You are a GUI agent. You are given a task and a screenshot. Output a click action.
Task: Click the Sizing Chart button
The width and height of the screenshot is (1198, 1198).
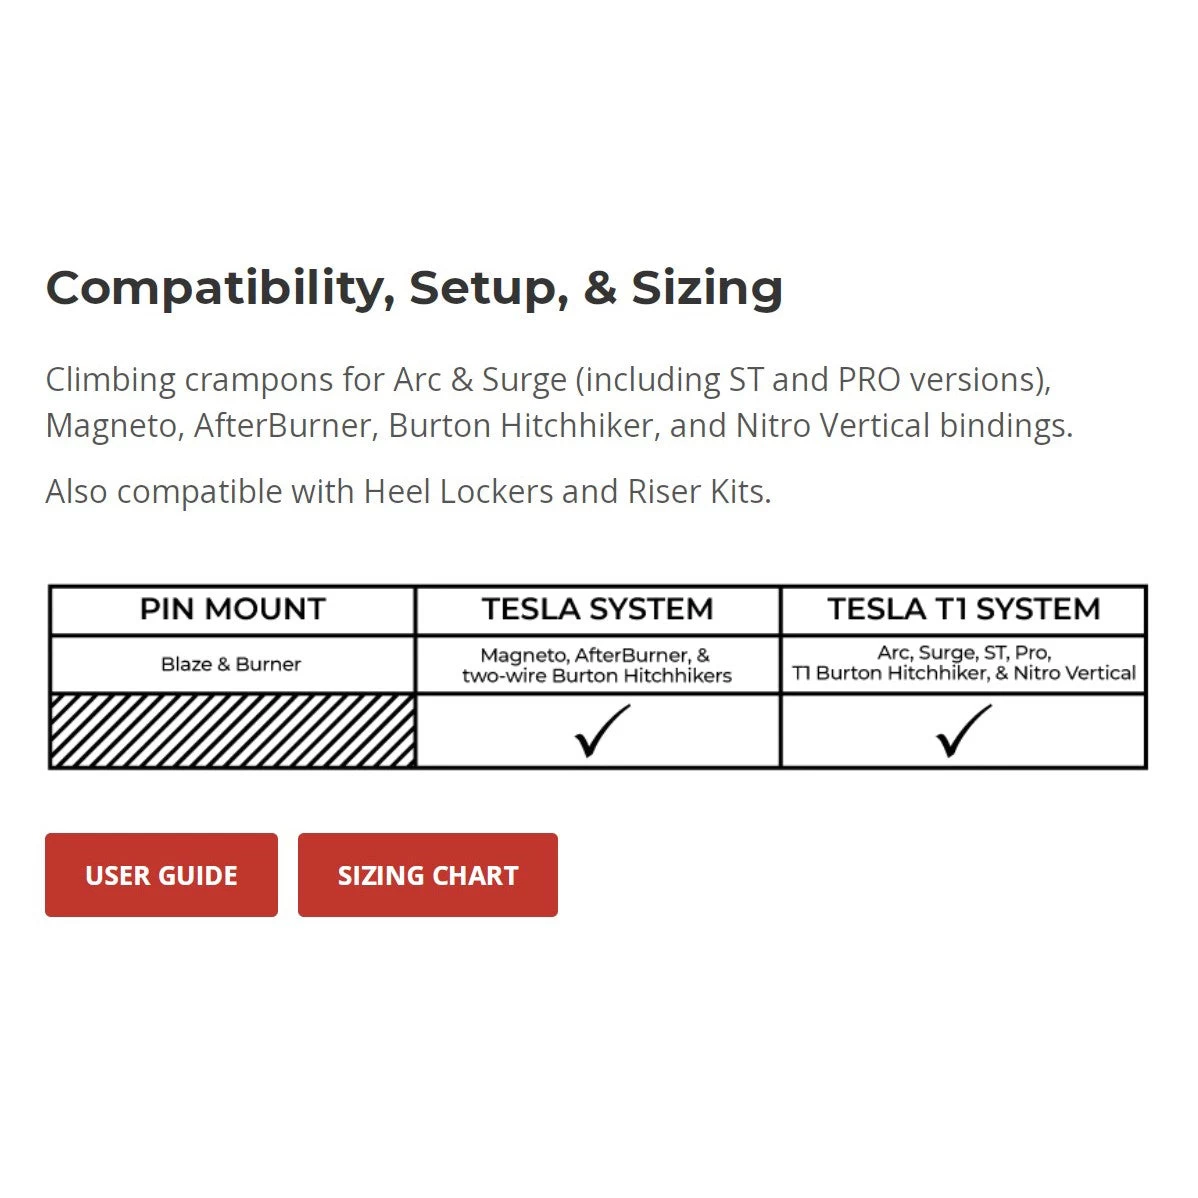(x=427, y=875)
